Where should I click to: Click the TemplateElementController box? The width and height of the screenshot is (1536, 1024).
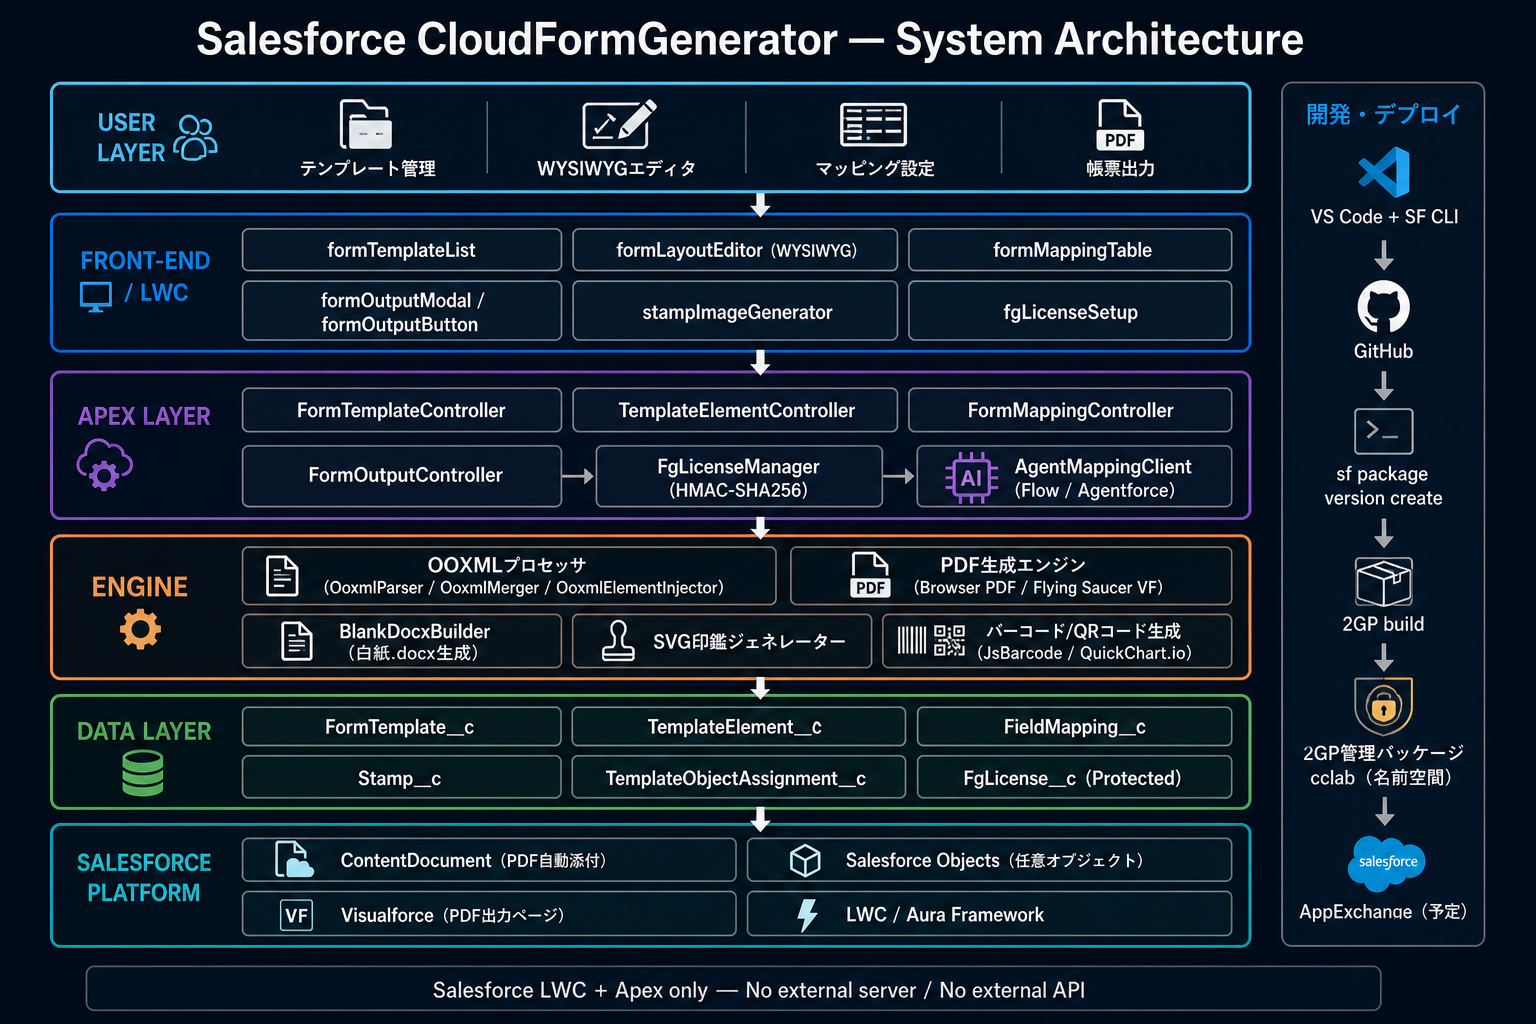pos(735,410)
